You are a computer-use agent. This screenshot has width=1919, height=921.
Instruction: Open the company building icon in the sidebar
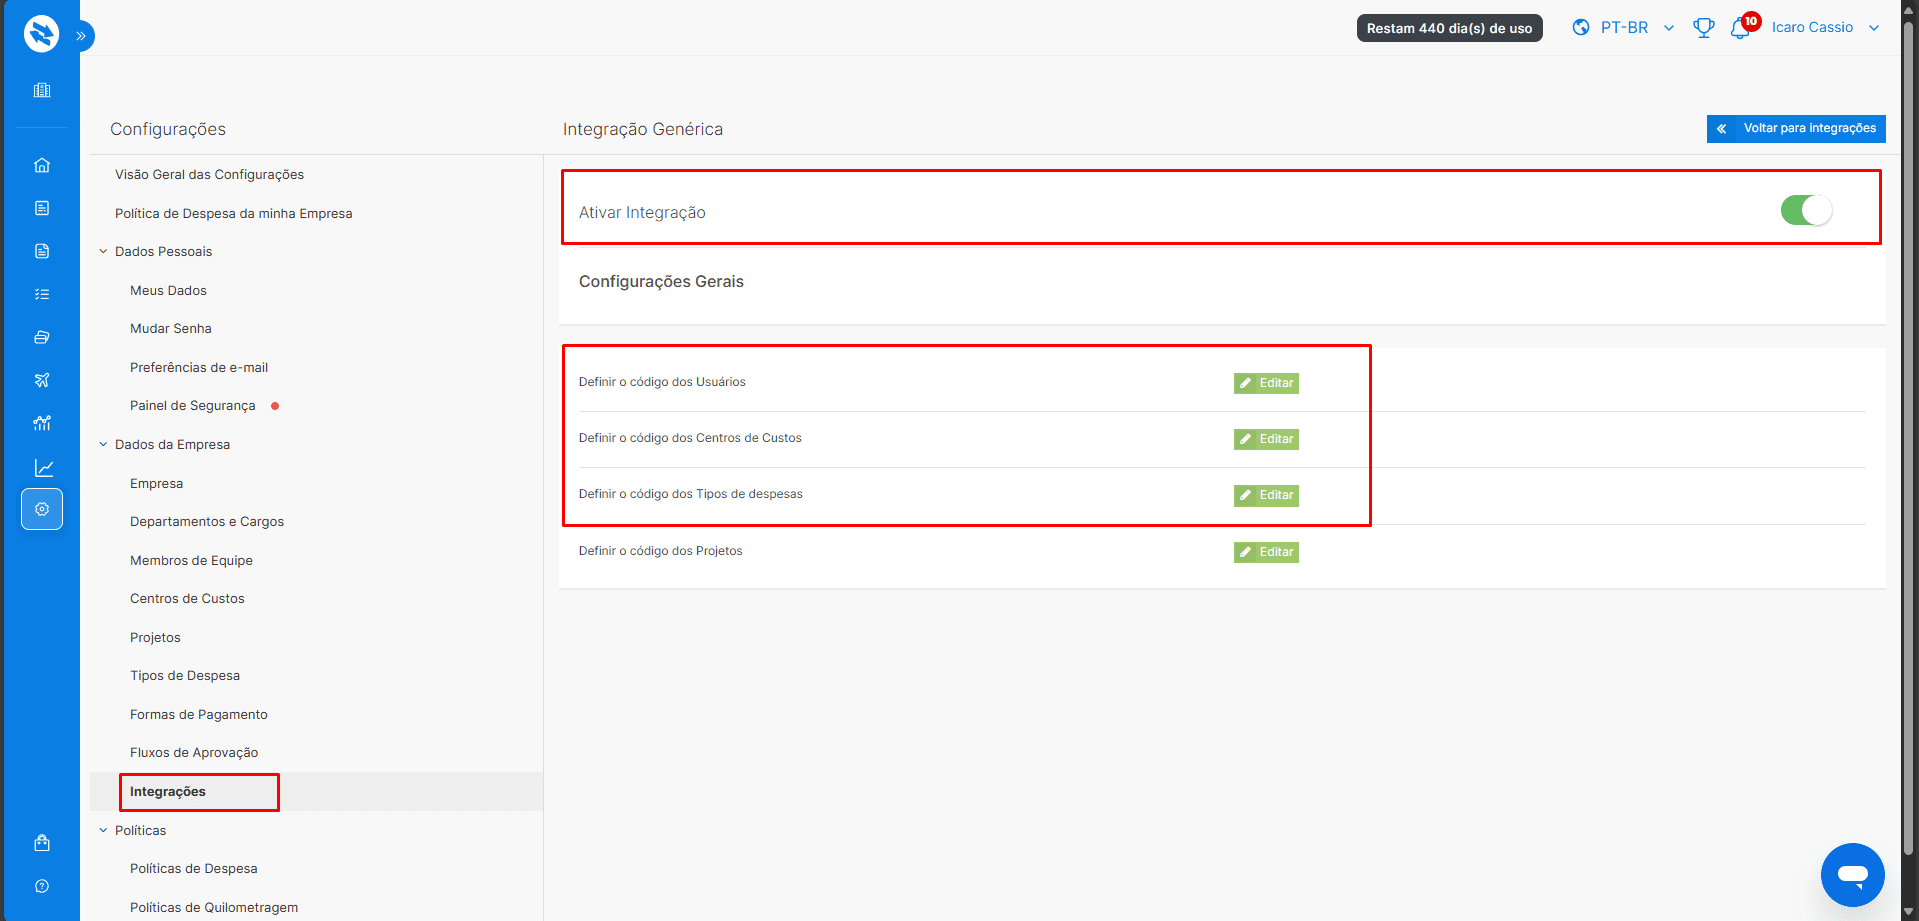click(x=42, y=90)
